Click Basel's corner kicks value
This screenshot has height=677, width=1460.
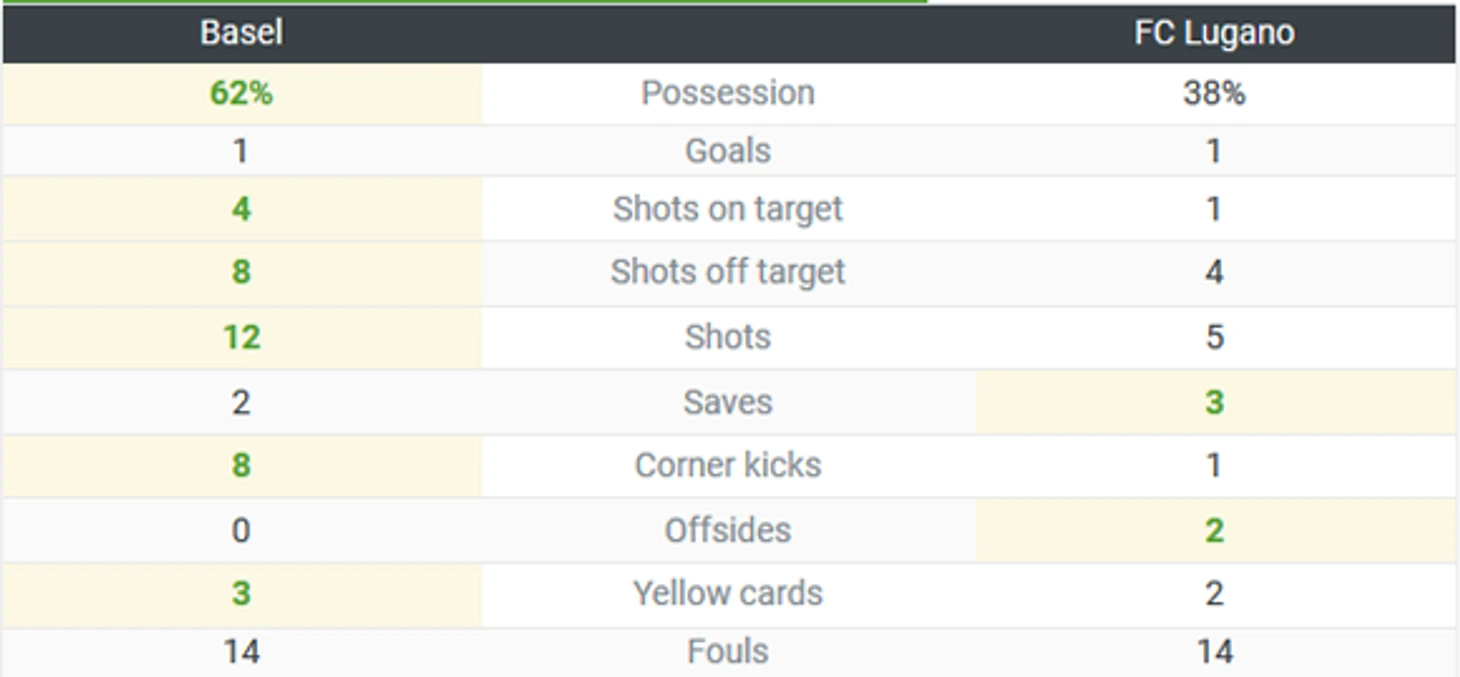pos(241,465)
